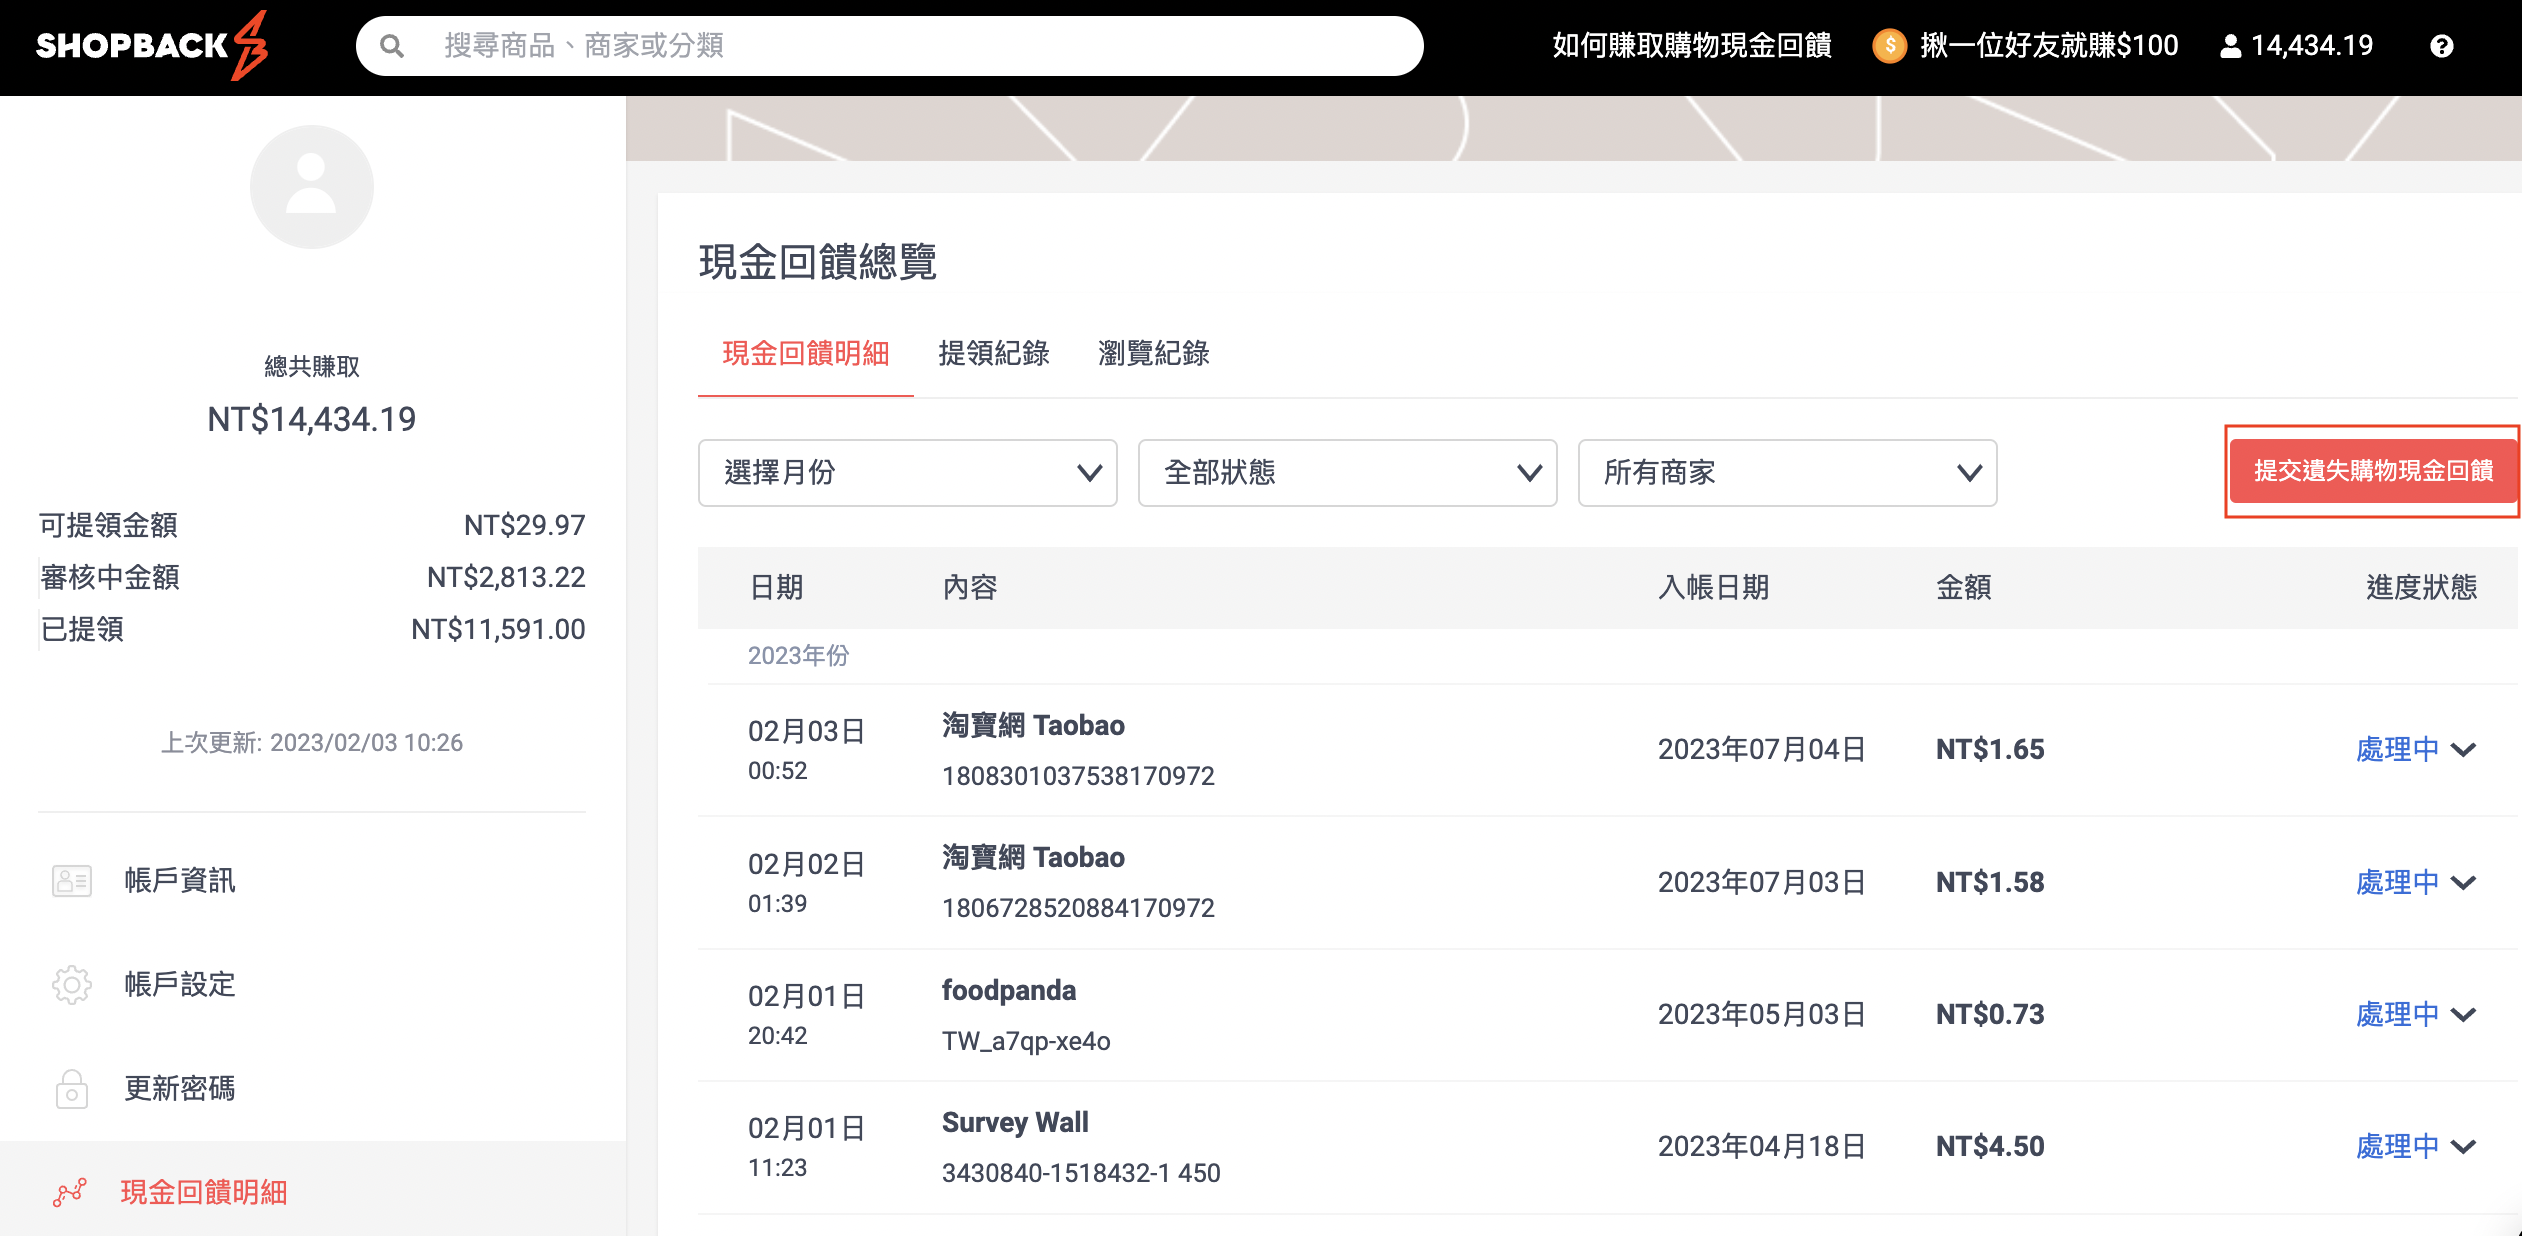Open 如何賺取購物現金回饋 link
The image size is (2522, 1236).
click(x=1692, y=46)
